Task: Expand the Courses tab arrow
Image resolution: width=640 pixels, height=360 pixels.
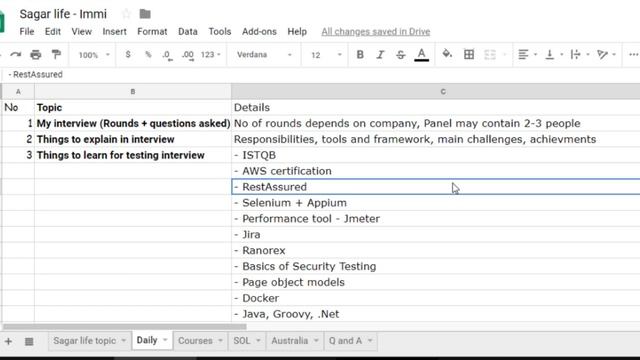Action: [x=220, y=340]
